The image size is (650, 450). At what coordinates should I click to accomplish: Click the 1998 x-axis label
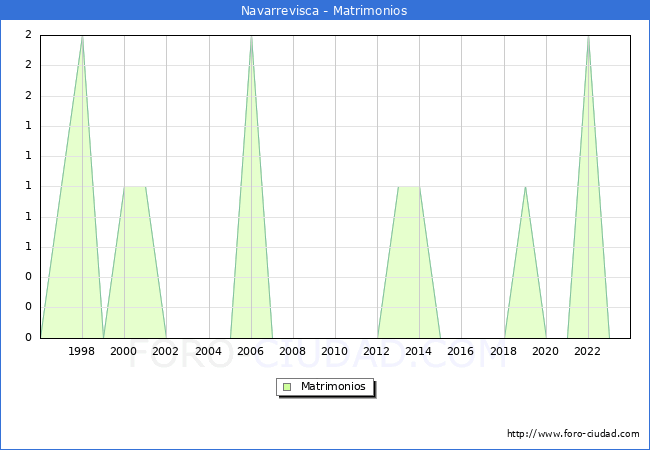82,351
